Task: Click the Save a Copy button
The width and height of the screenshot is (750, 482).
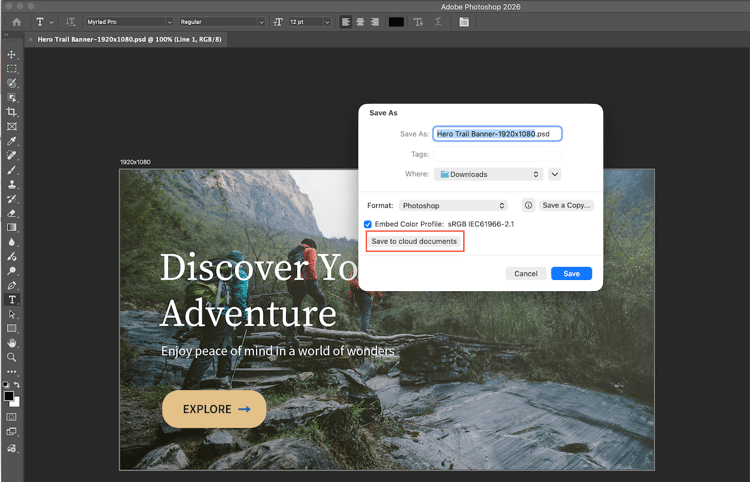Action: click(x=566, y=205)
